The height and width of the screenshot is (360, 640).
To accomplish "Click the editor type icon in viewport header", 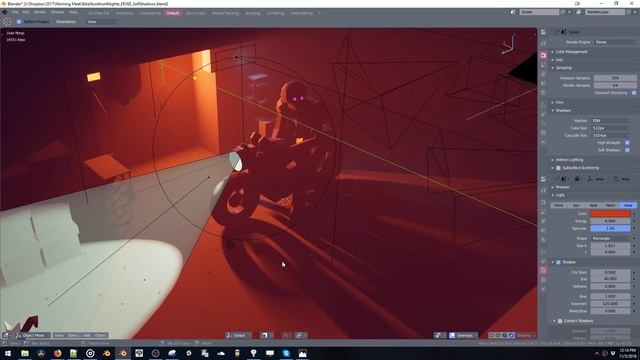I will click(6, 336).
